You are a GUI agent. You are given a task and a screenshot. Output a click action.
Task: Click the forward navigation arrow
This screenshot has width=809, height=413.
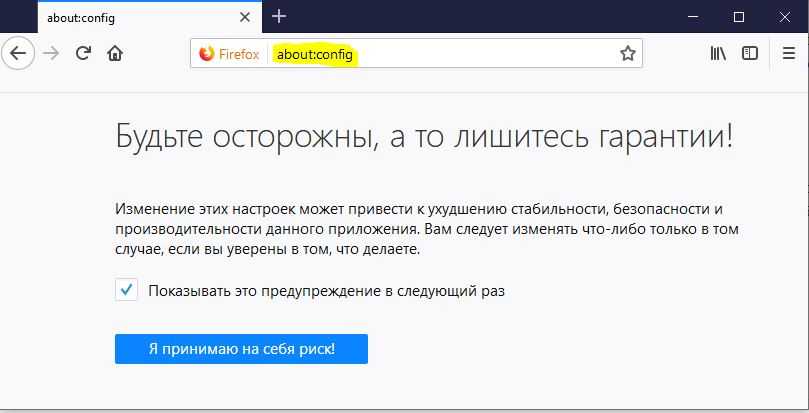coord(50,54)
